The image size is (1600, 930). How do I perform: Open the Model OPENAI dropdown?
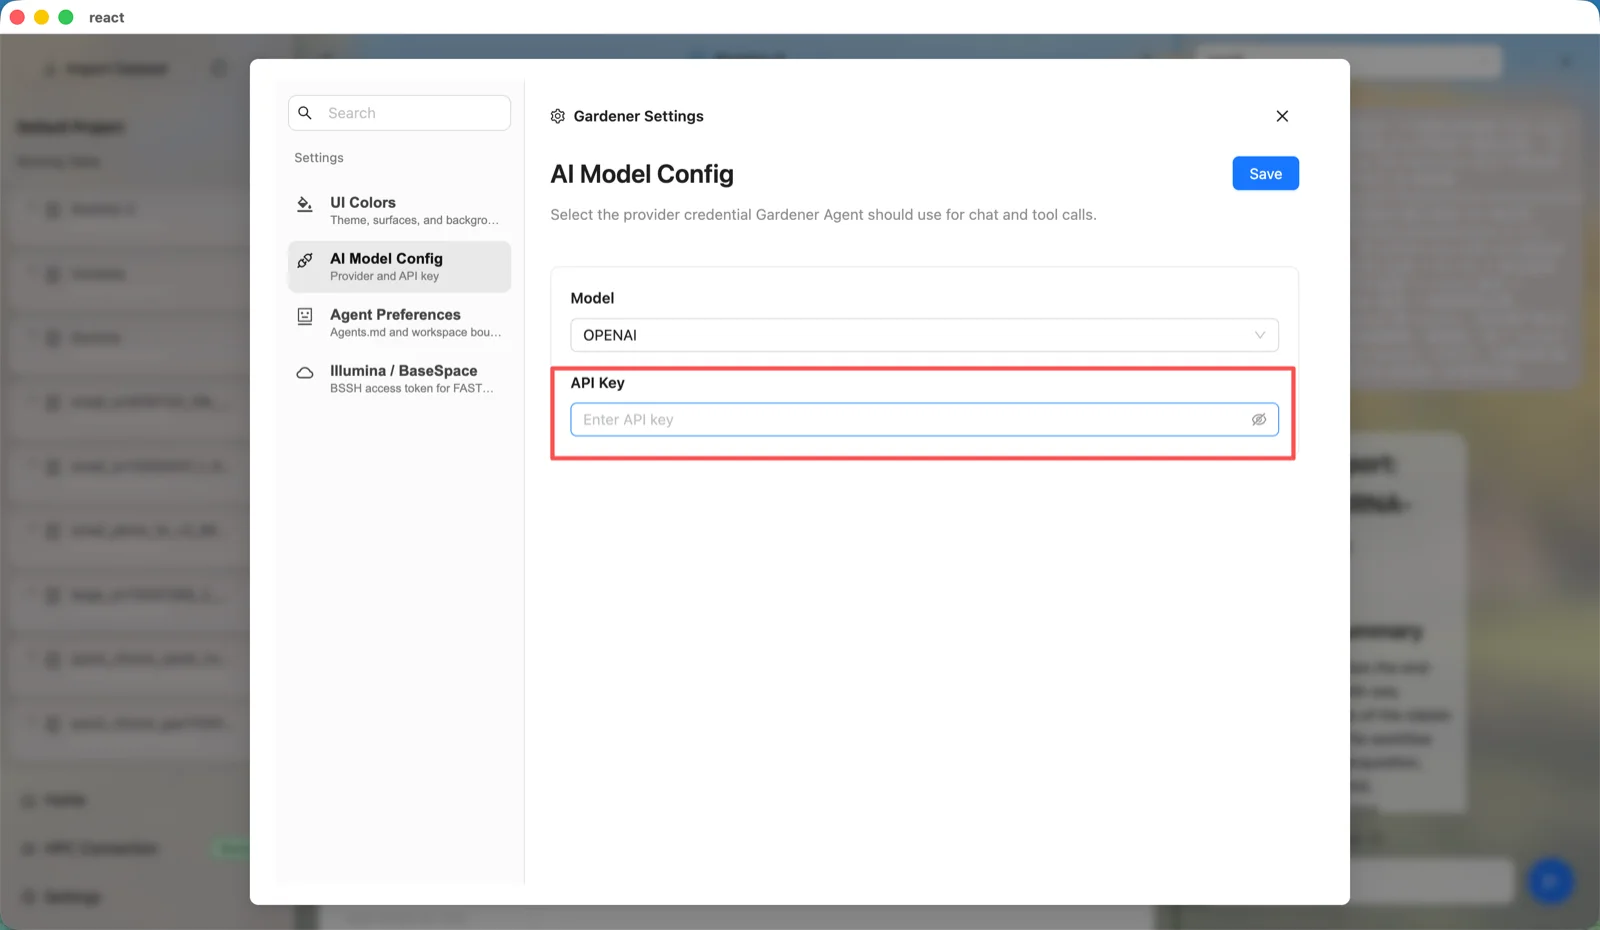pos(924,335)
